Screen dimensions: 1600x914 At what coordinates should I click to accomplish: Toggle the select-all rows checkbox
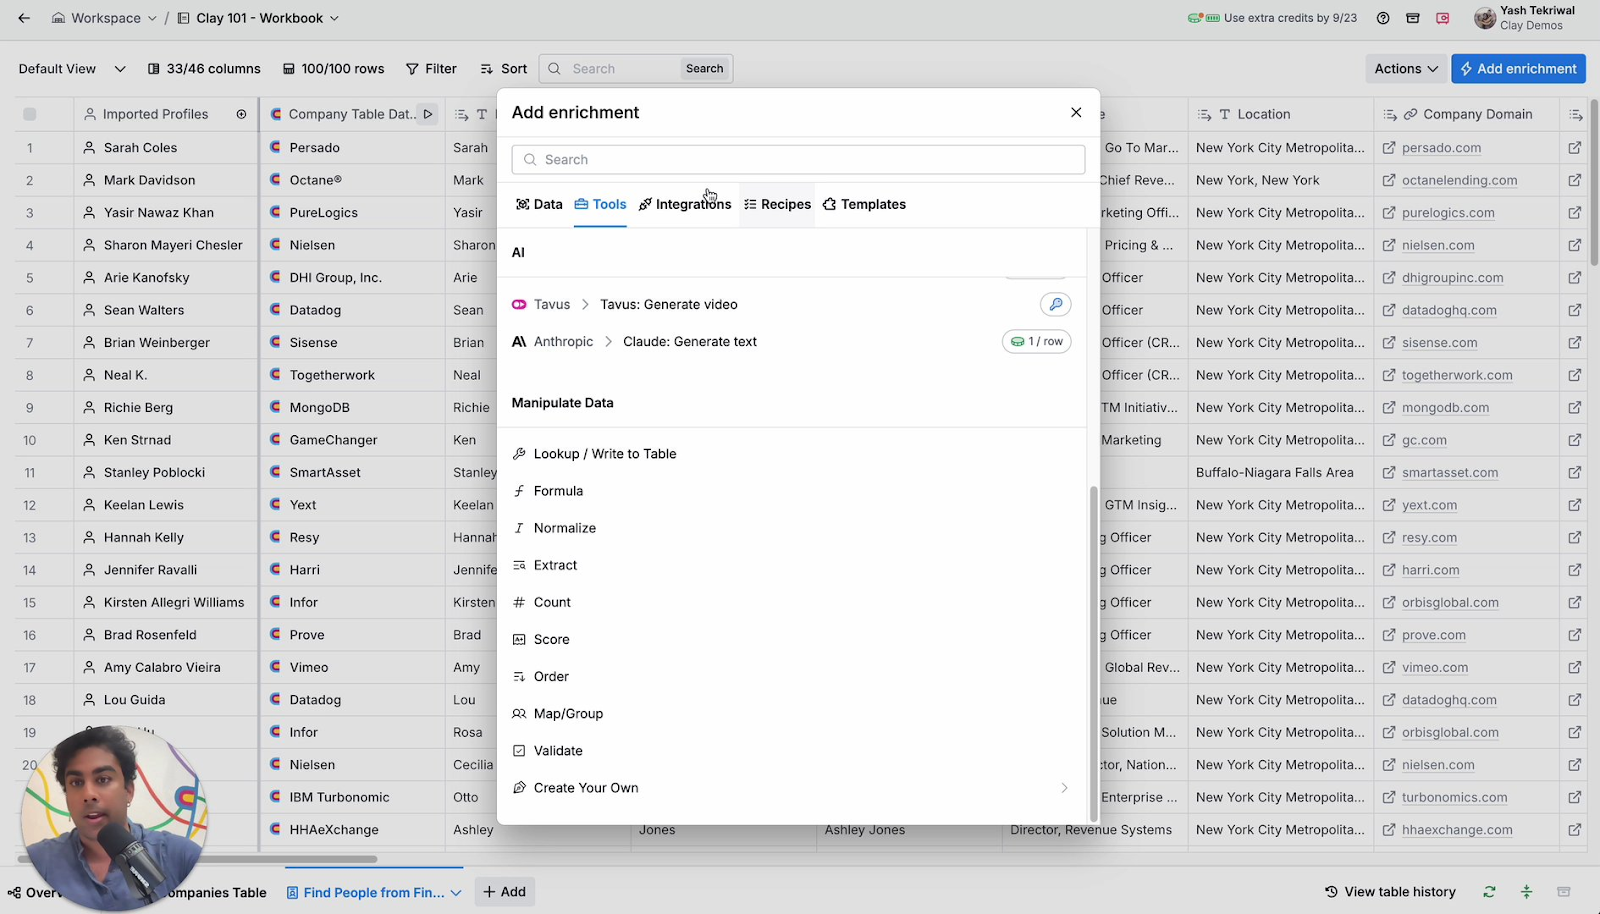click(30, 114)
